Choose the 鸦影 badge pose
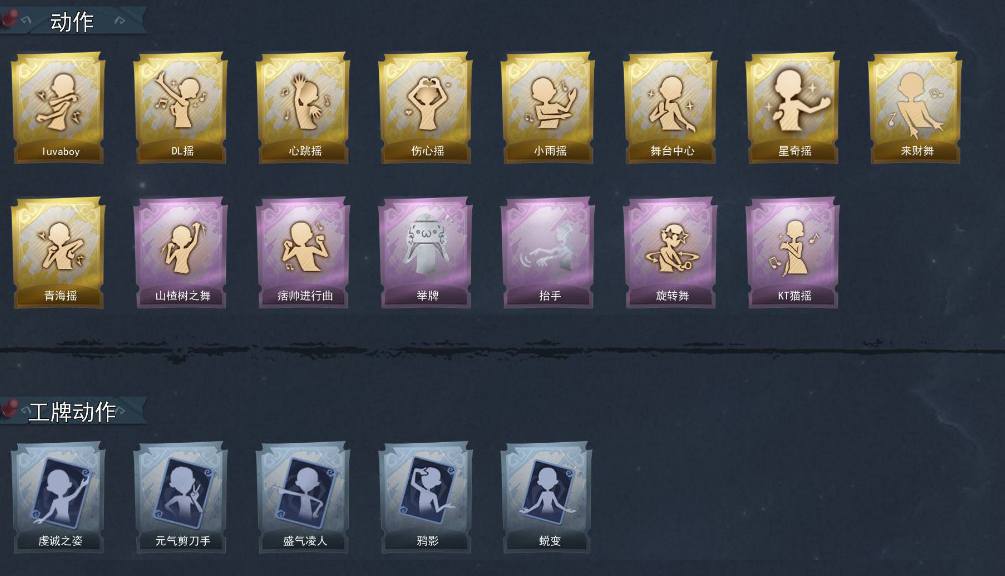 click(426, 497)
